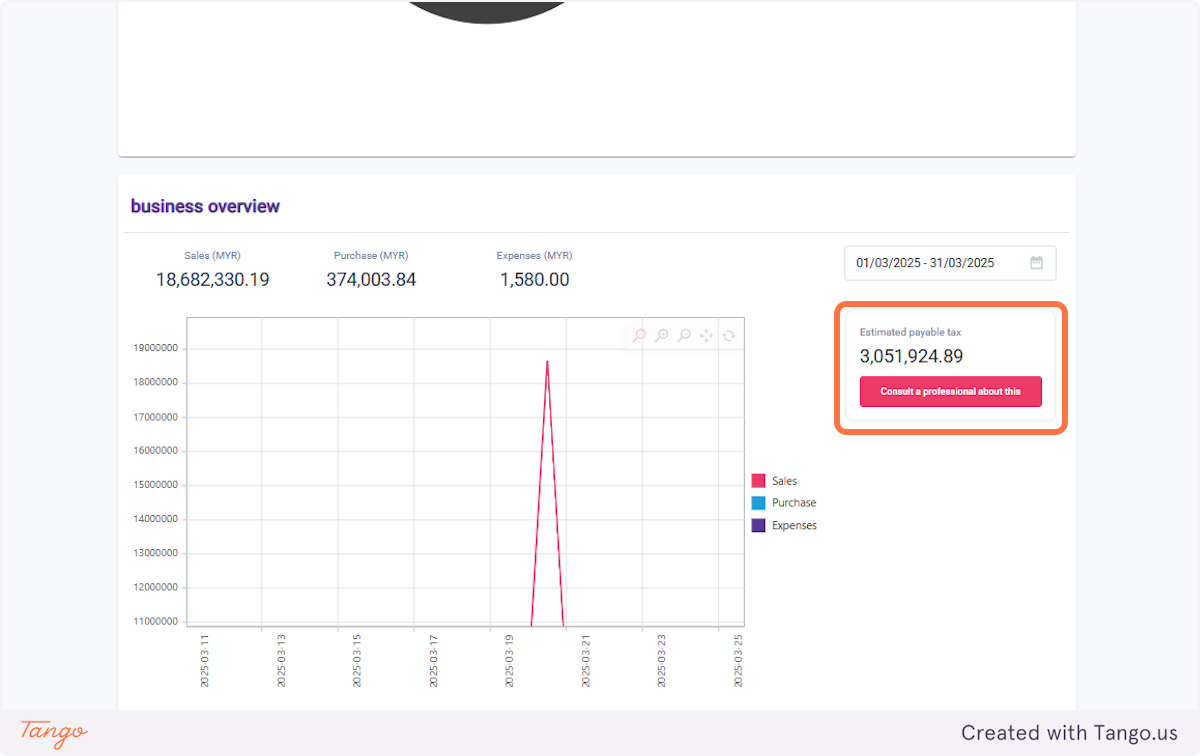Viewport: 1200px width, 756px height.
Task: Click the Sales (MYR) label
Action: (x=212, y=256)
